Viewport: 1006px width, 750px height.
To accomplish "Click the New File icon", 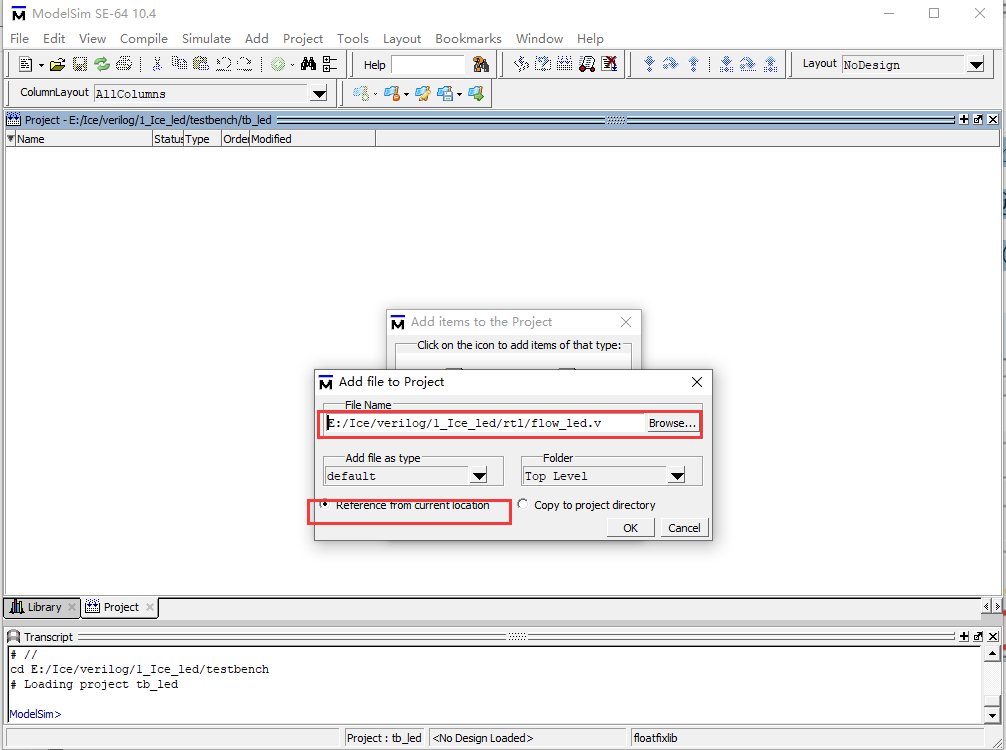I will (x=25, y=64).
